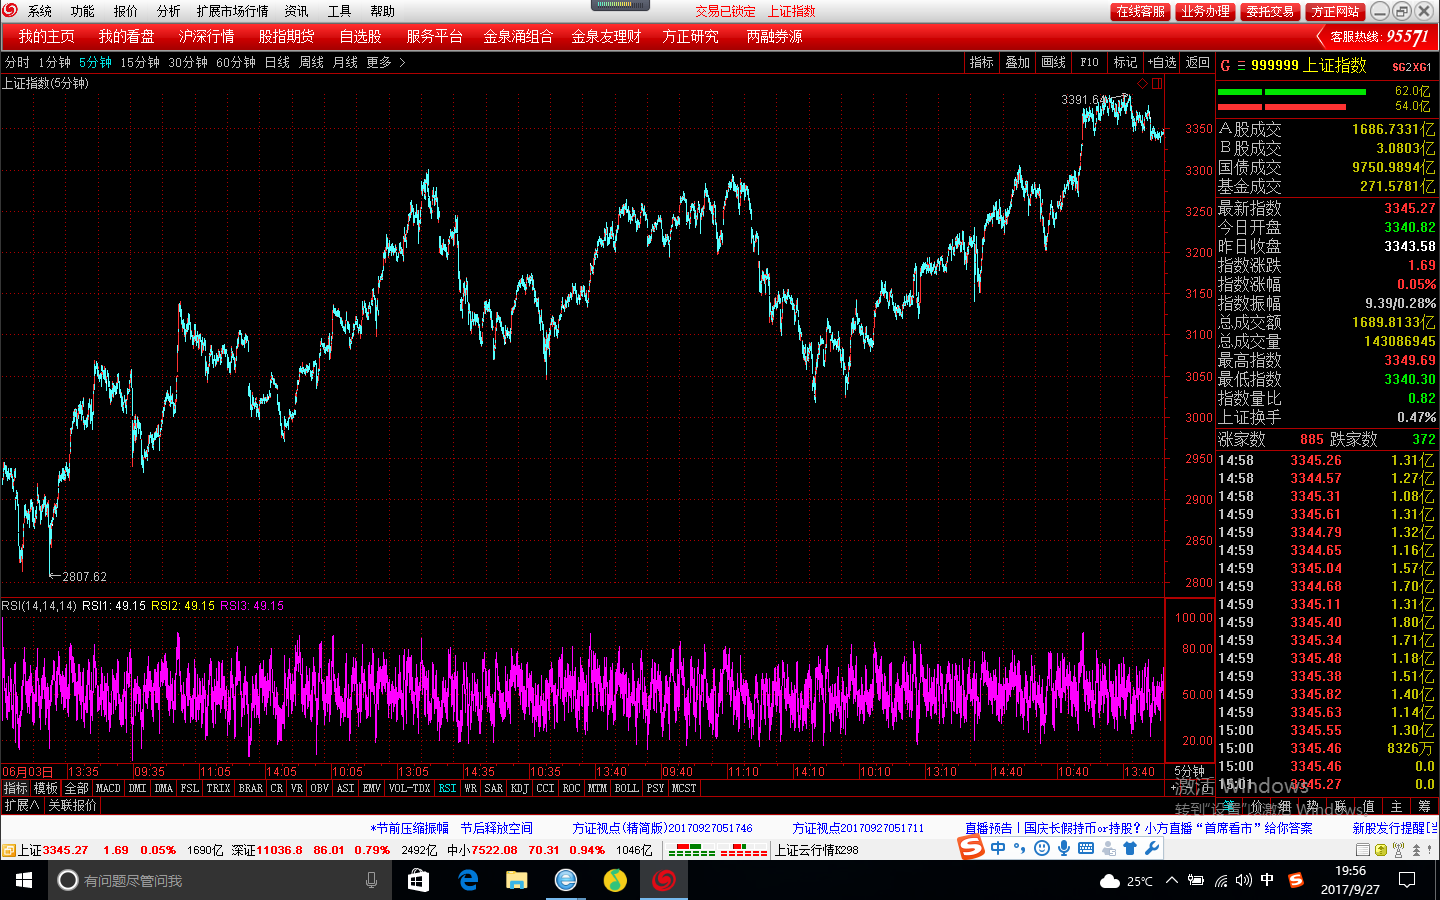Switch chart to 日线 period
1440x900 pixels.
pyautogui.click(x=277, y=62)
